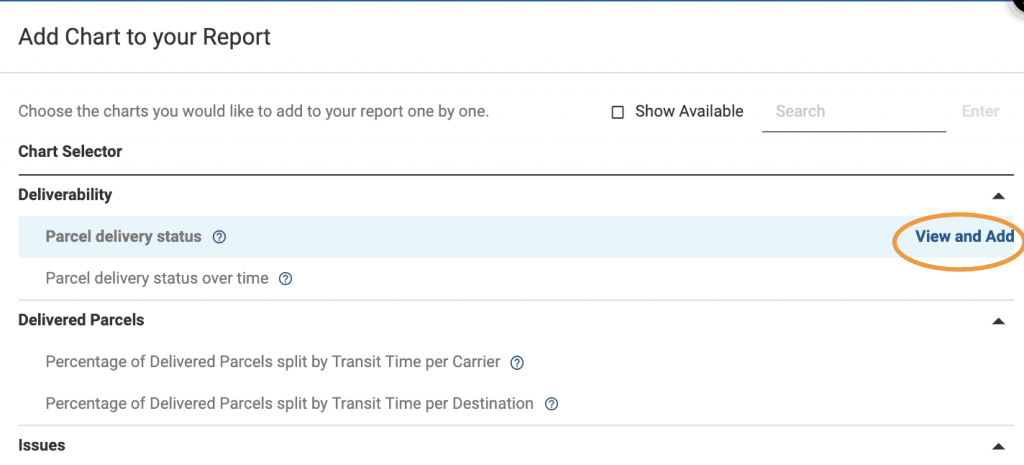1024x465 pixels.
Task: Tick the Show Available checkbox
Action: pyautogui.click(x=618, y=112)
